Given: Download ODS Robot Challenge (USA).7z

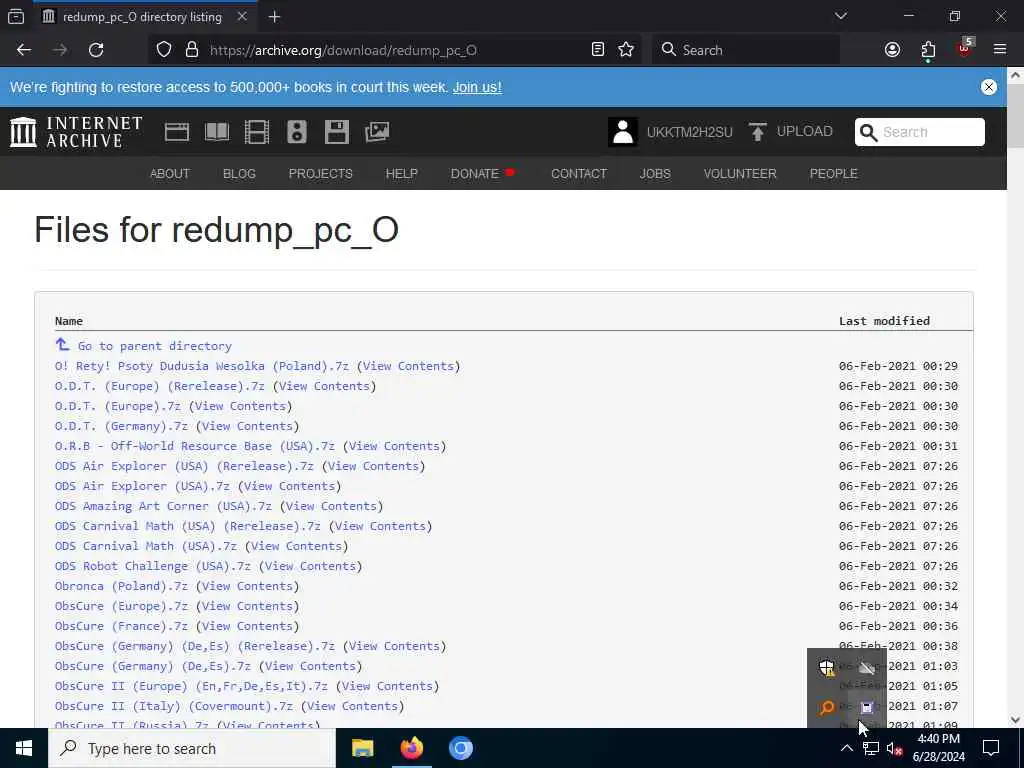Looking at the screenshot, I should [153, 566].
